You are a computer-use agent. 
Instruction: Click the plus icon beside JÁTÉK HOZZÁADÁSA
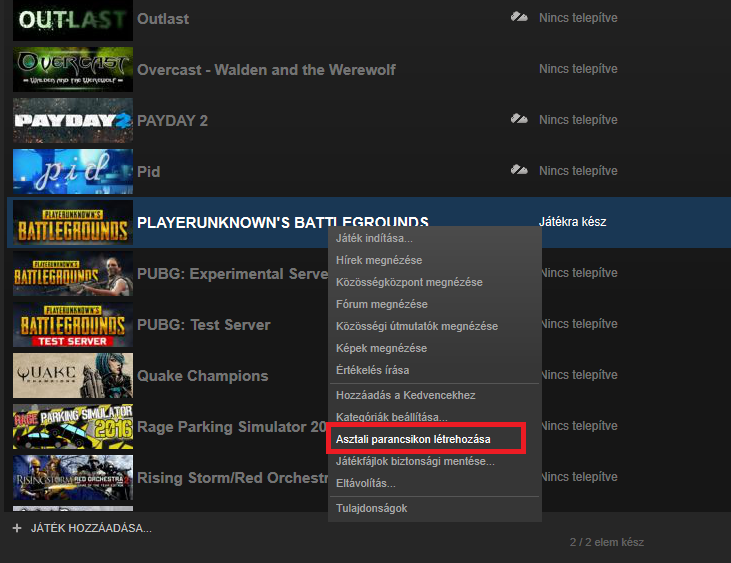[x=17, y=528]
